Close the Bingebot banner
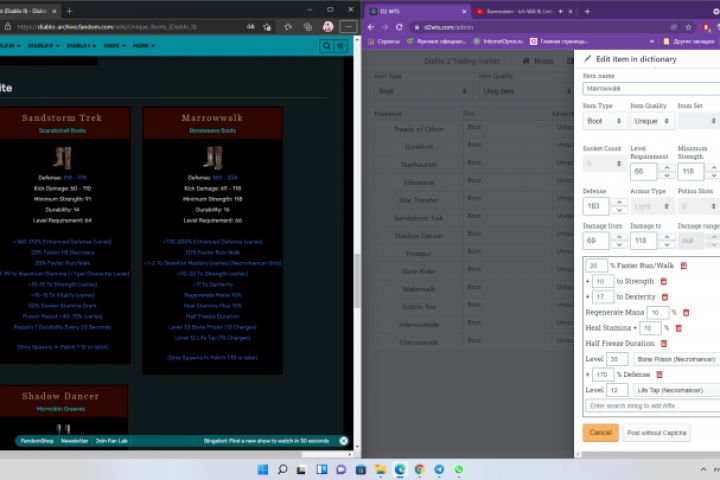 [x=343, y=441]
